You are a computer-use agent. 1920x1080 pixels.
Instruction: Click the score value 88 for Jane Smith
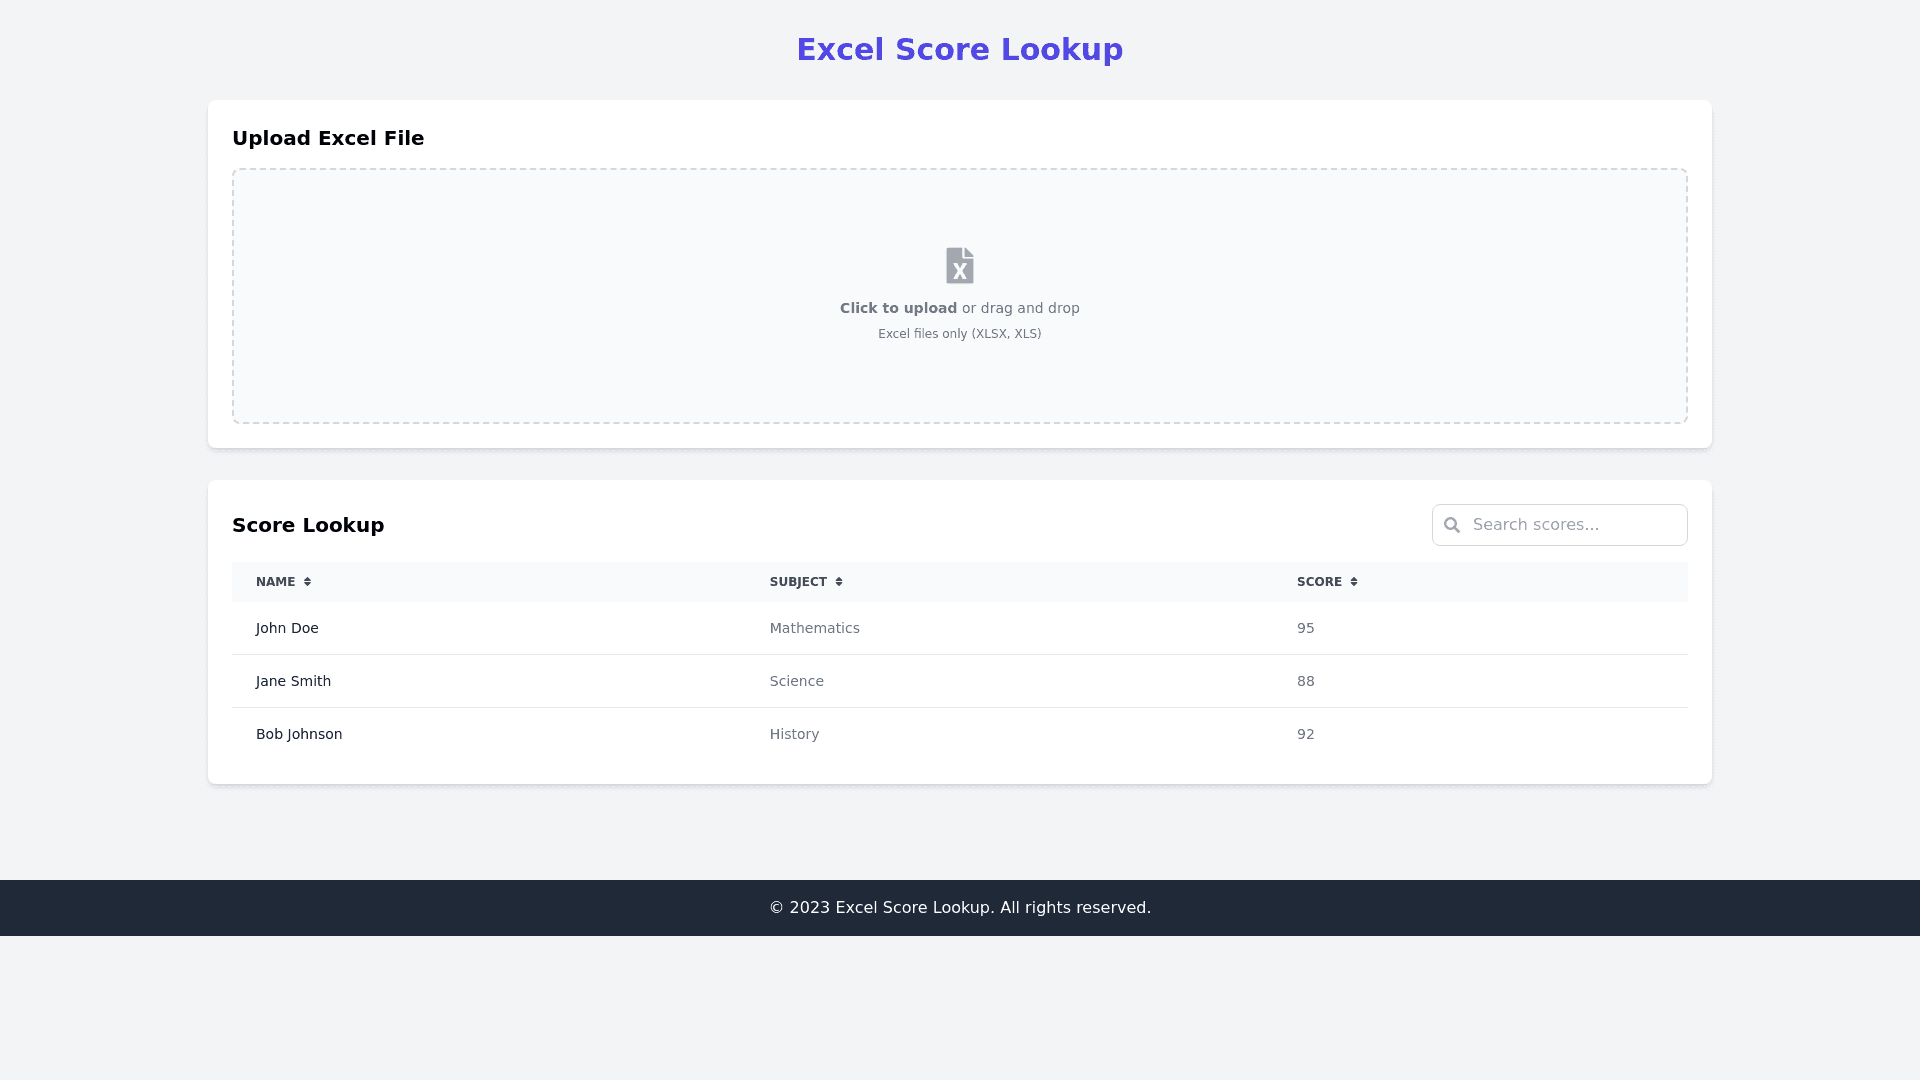1305,681
